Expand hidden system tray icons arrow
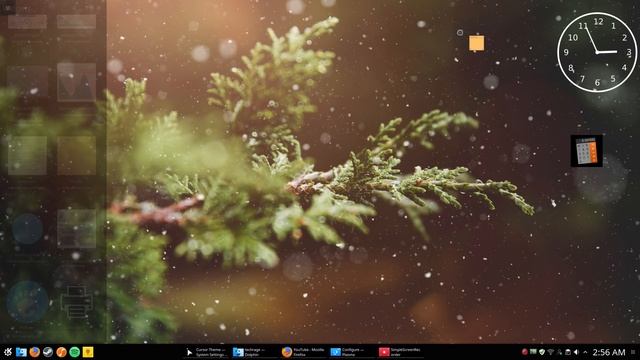Screen dimensions: 640x360 click(585, 352)
